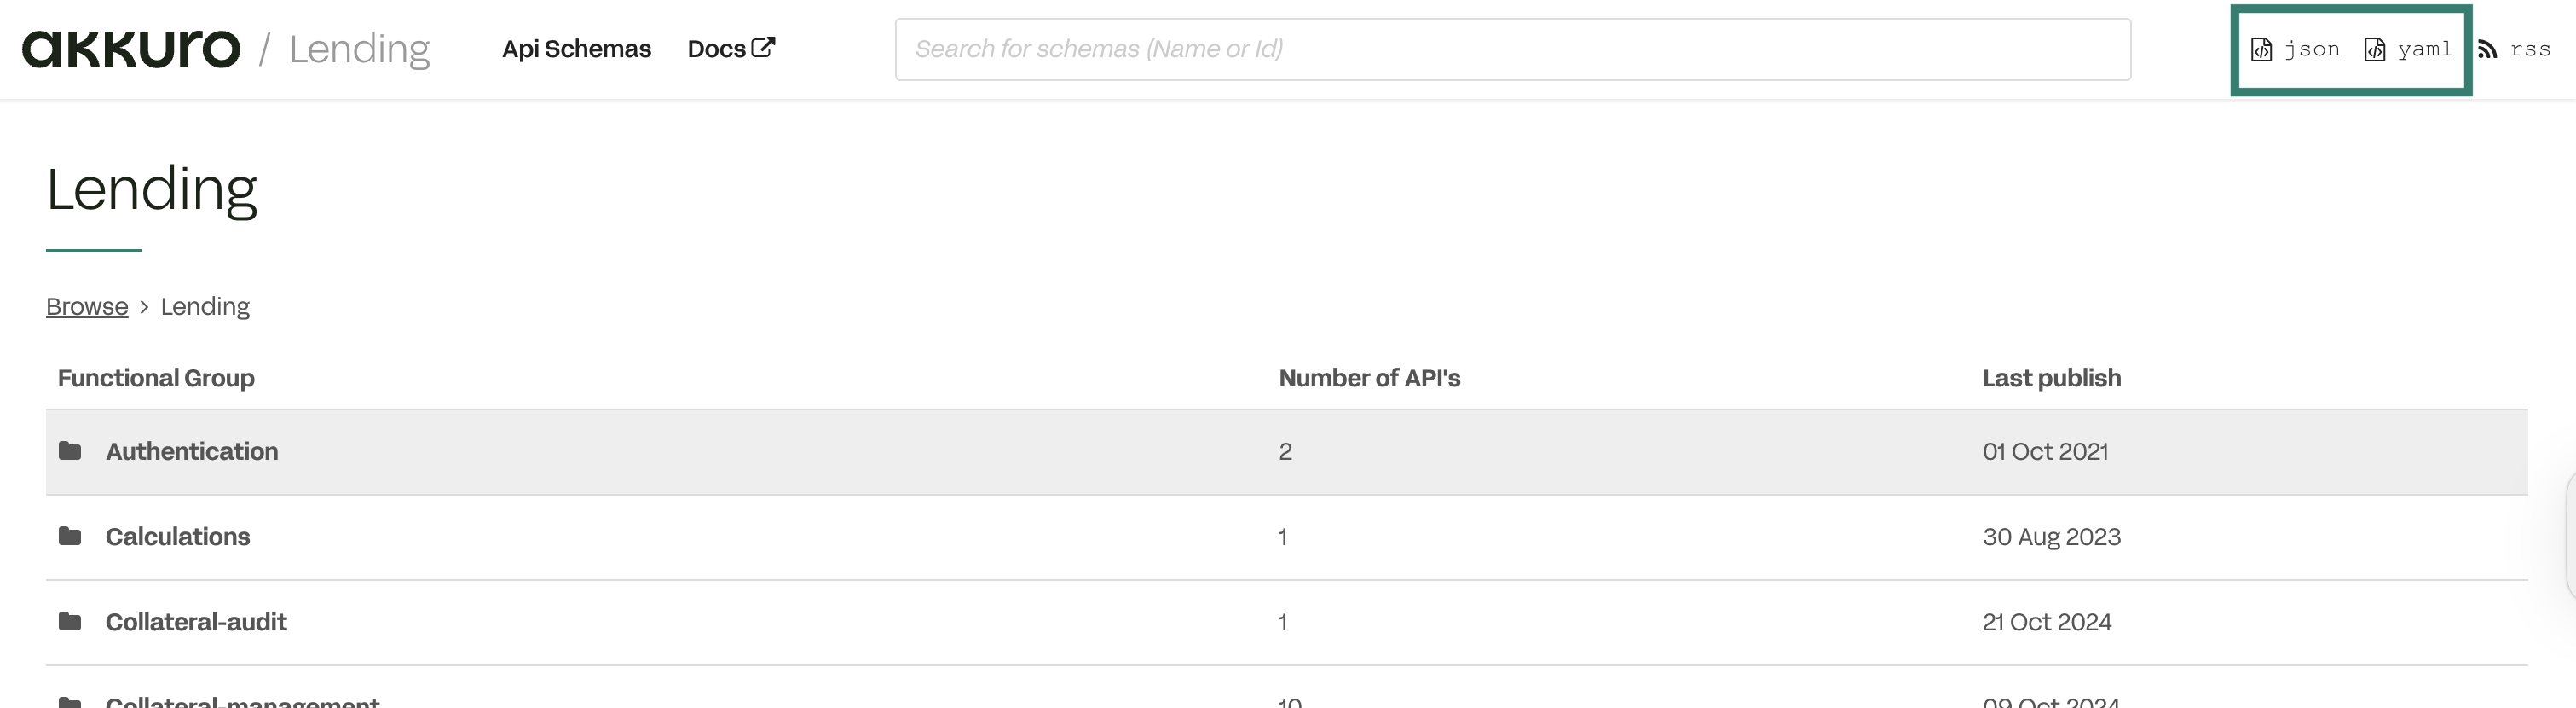
Task: Open the Api Schemas menu item
Action: (576, 48)
